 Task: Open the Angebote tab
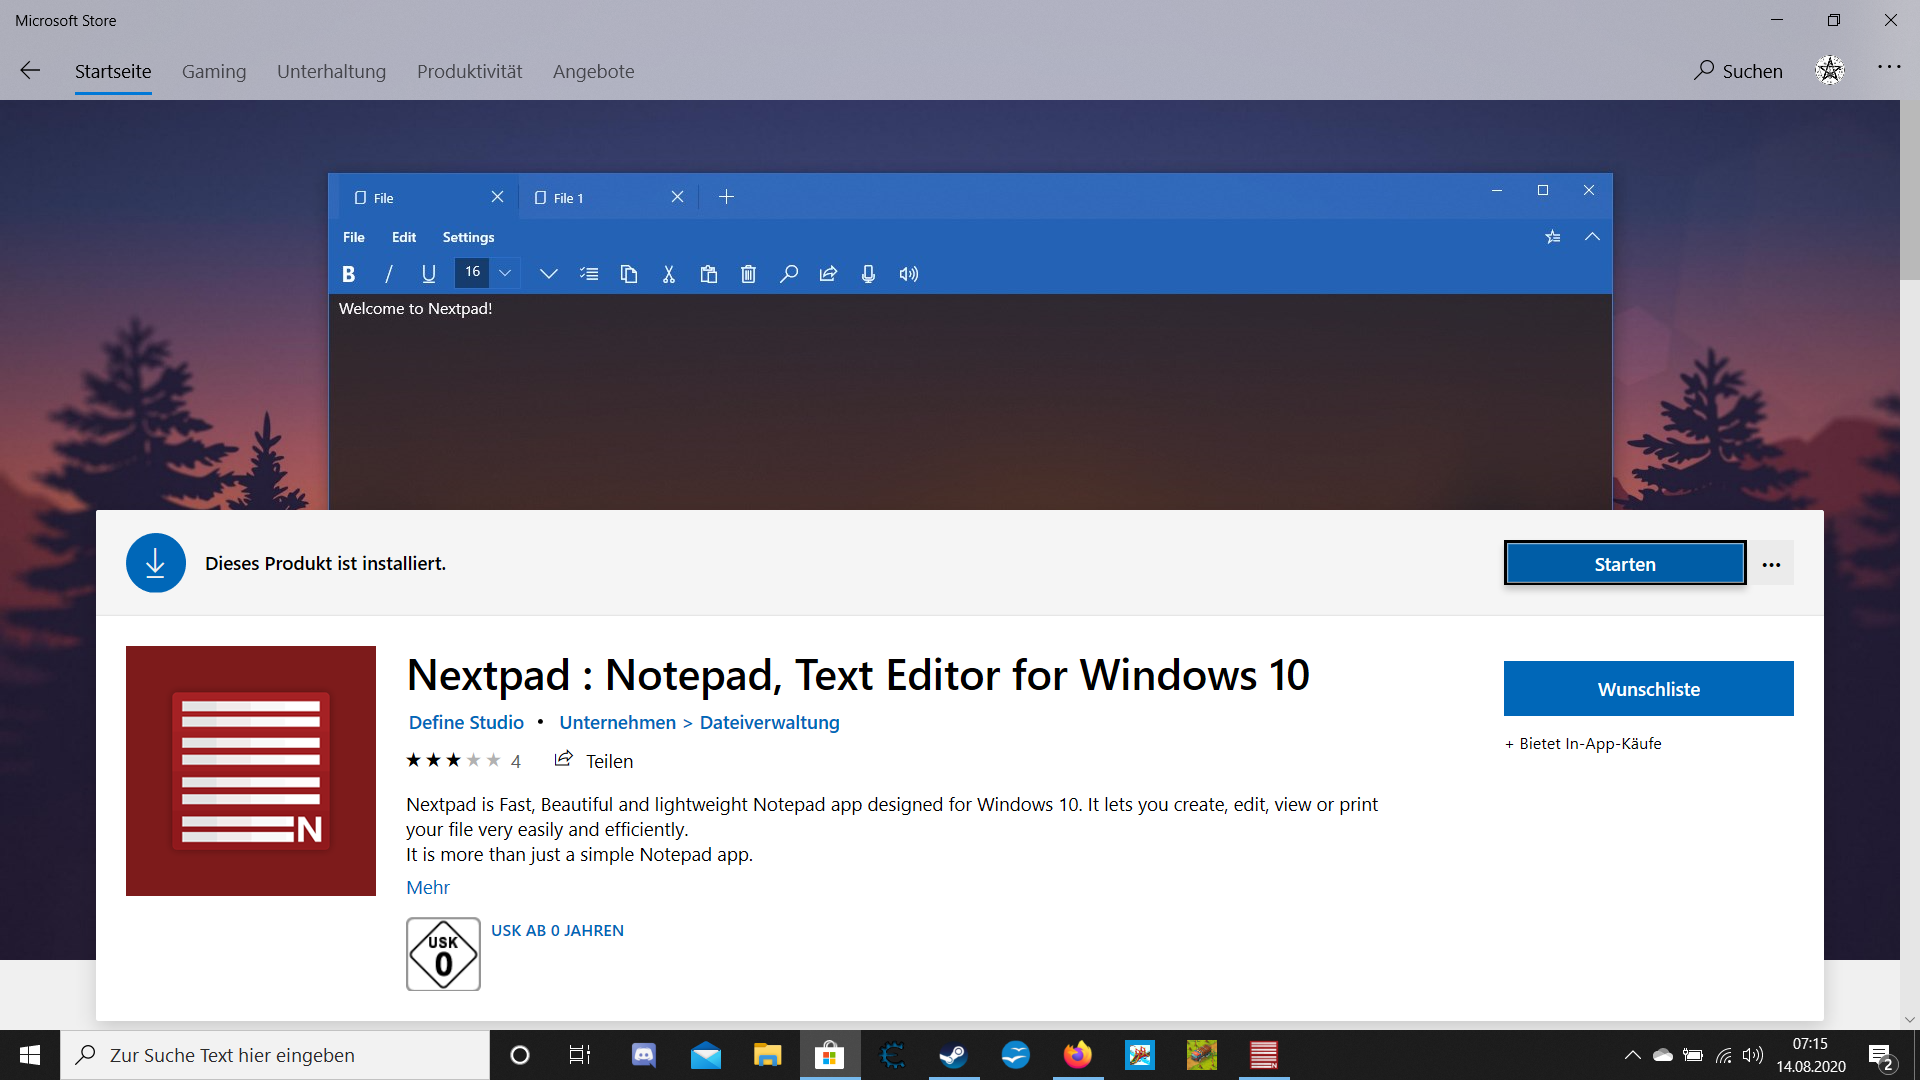(x=593, y=71)
